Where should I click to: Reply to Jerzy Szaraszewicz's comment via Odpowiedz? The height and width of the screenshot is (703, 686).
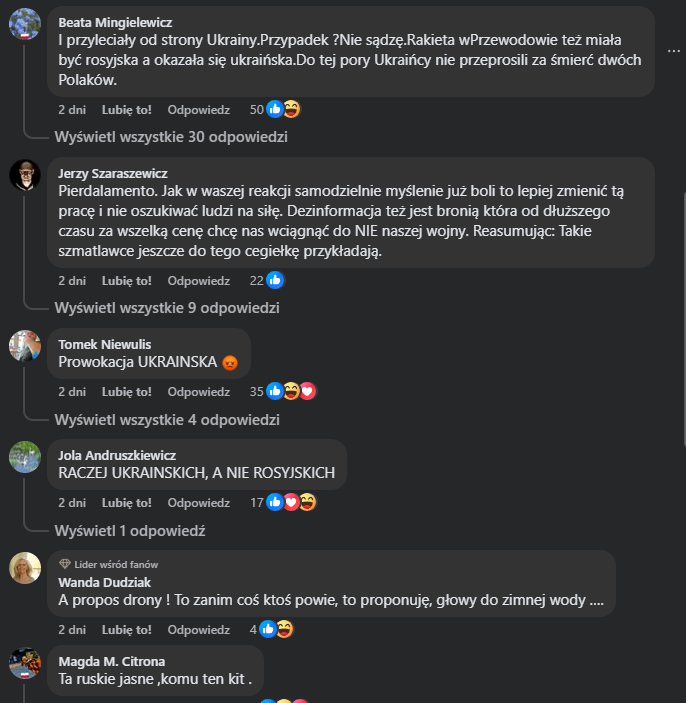(198, 281)
